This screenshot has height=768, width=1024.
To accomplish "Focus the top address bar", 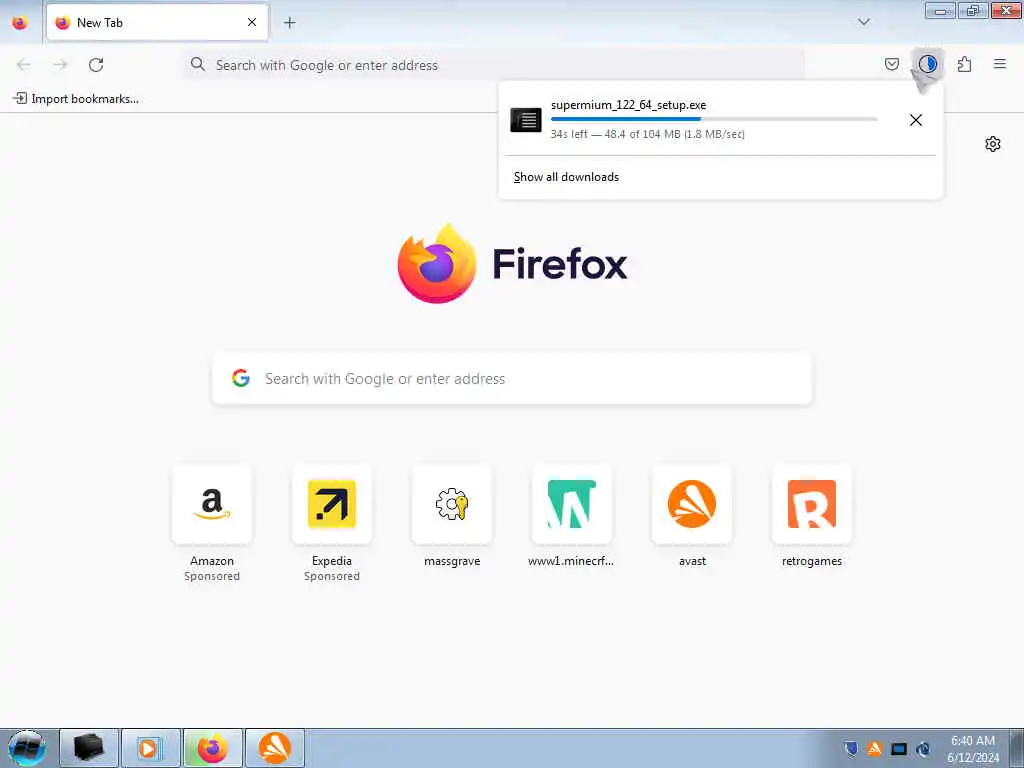I will pos(494,65).
